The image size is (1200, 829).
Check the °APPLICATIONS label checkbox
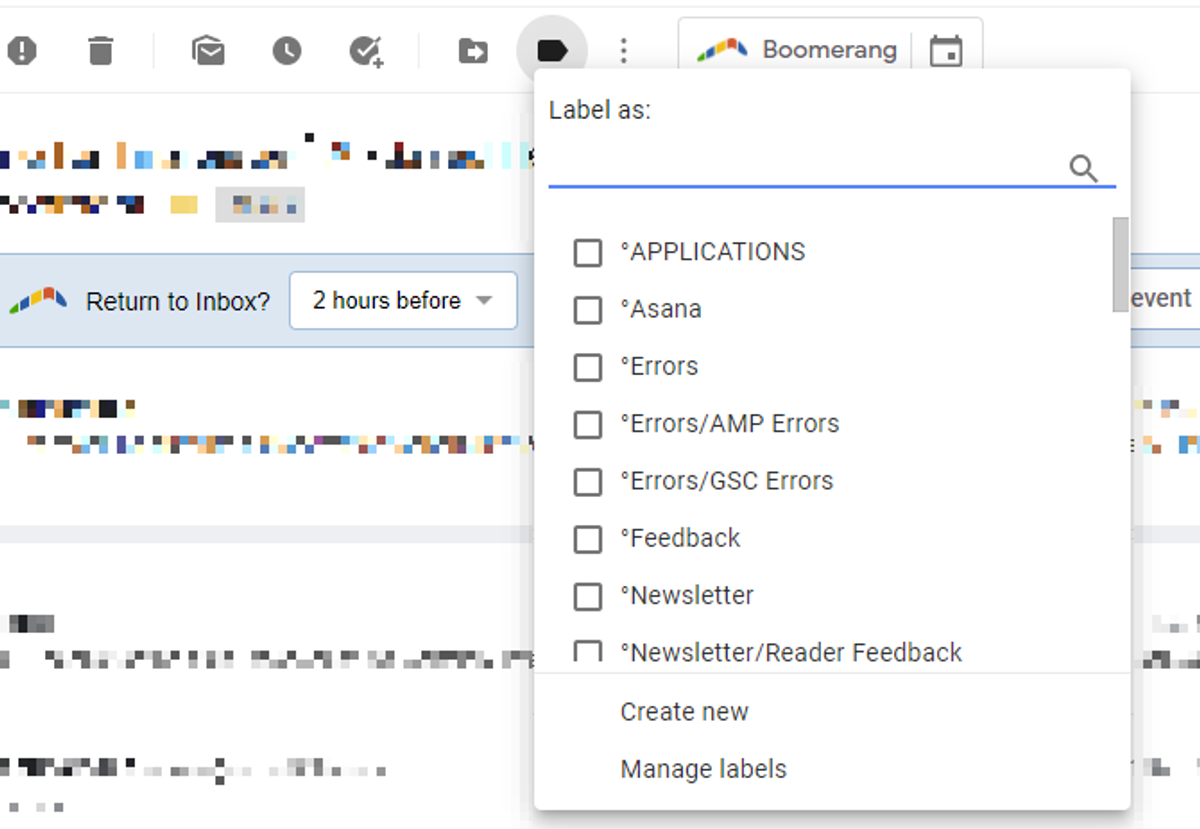click(587, 253)
